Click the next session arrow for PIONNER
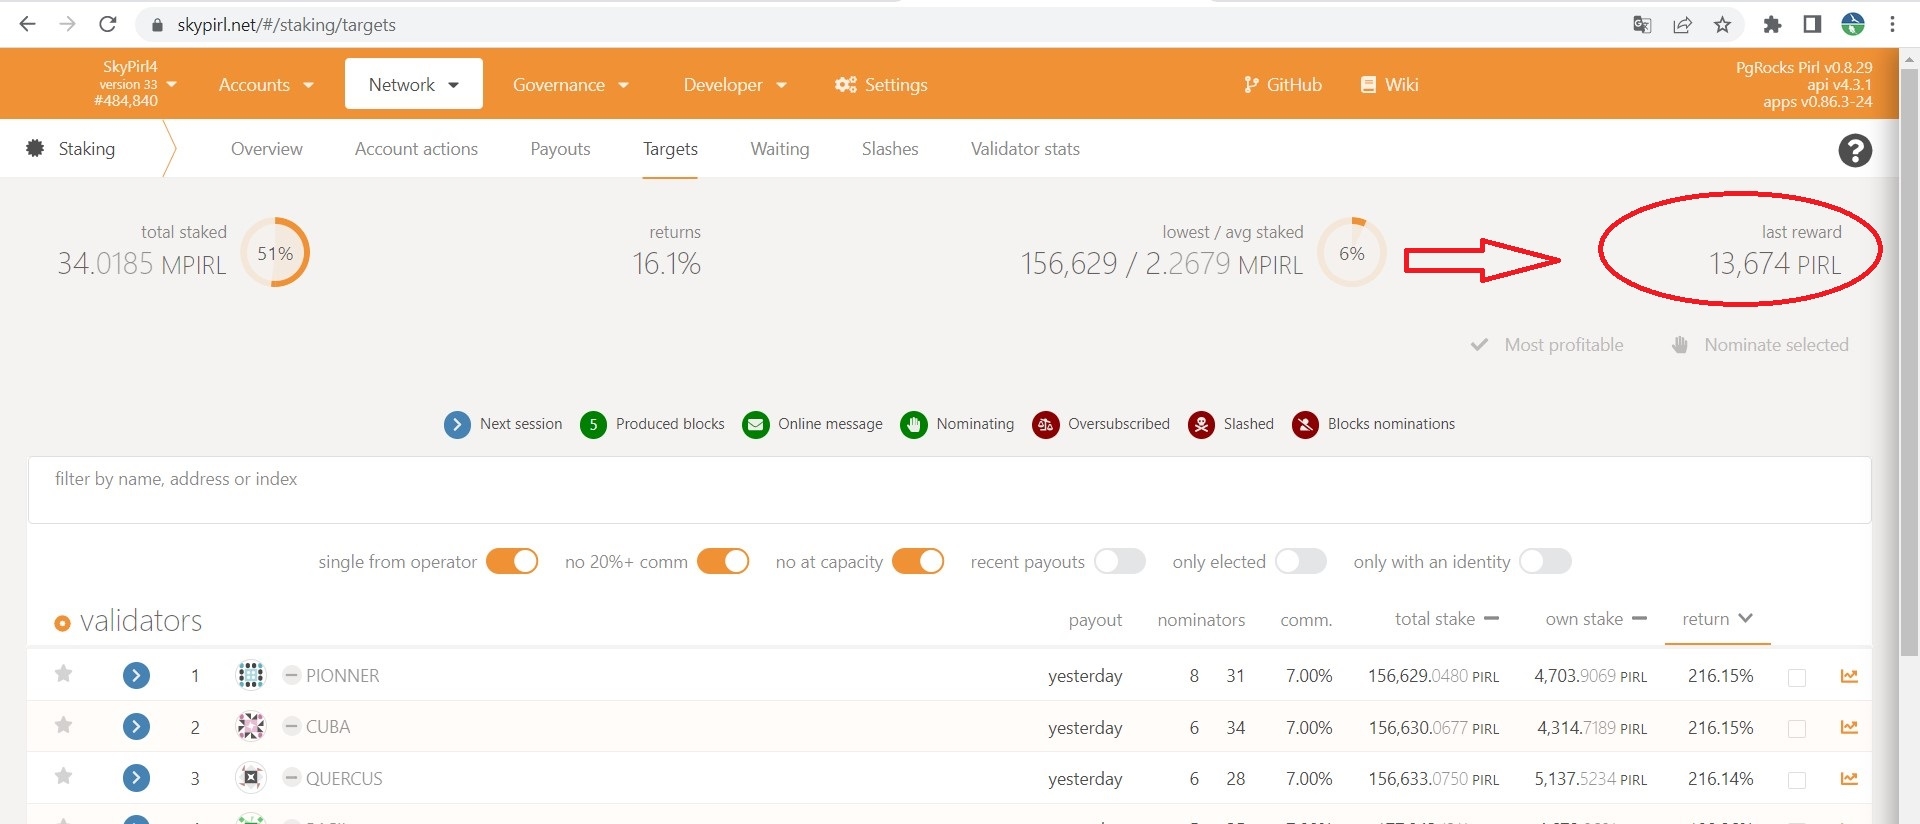Screen dimensions: 1920x824 click(x=136, y=676)
